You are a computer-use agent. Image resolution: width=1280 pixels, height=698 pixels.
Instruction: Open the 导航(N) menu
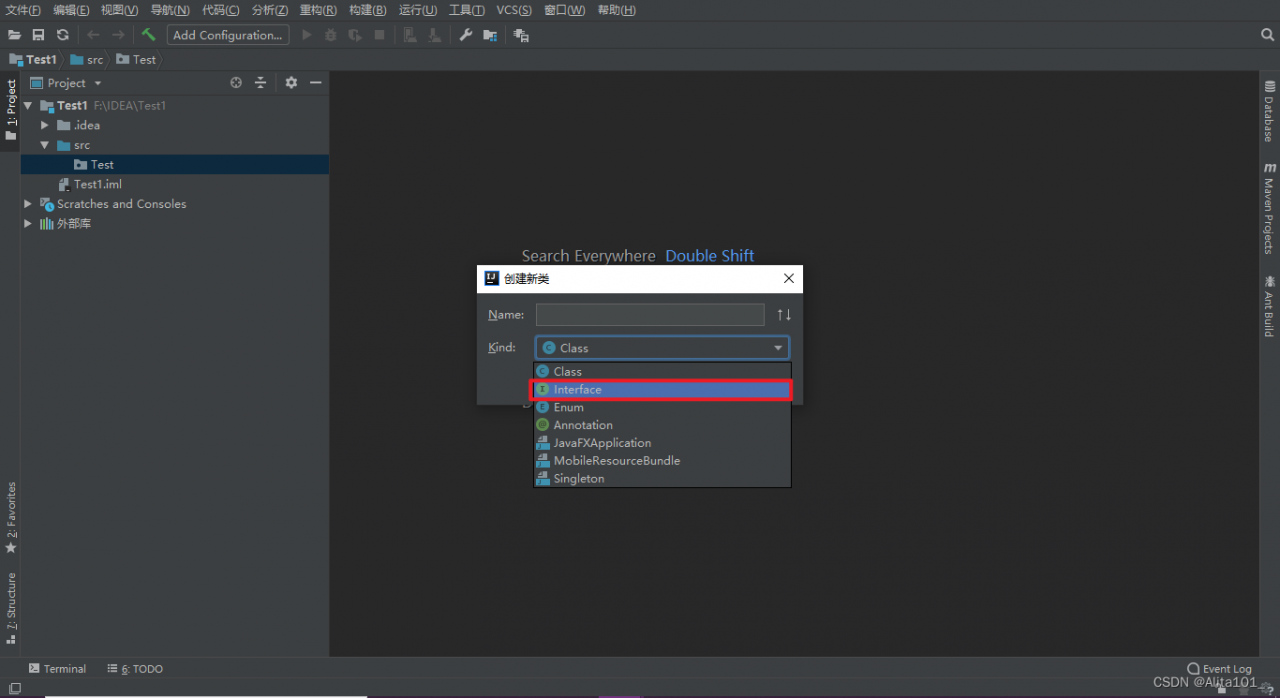coord(170,10)
